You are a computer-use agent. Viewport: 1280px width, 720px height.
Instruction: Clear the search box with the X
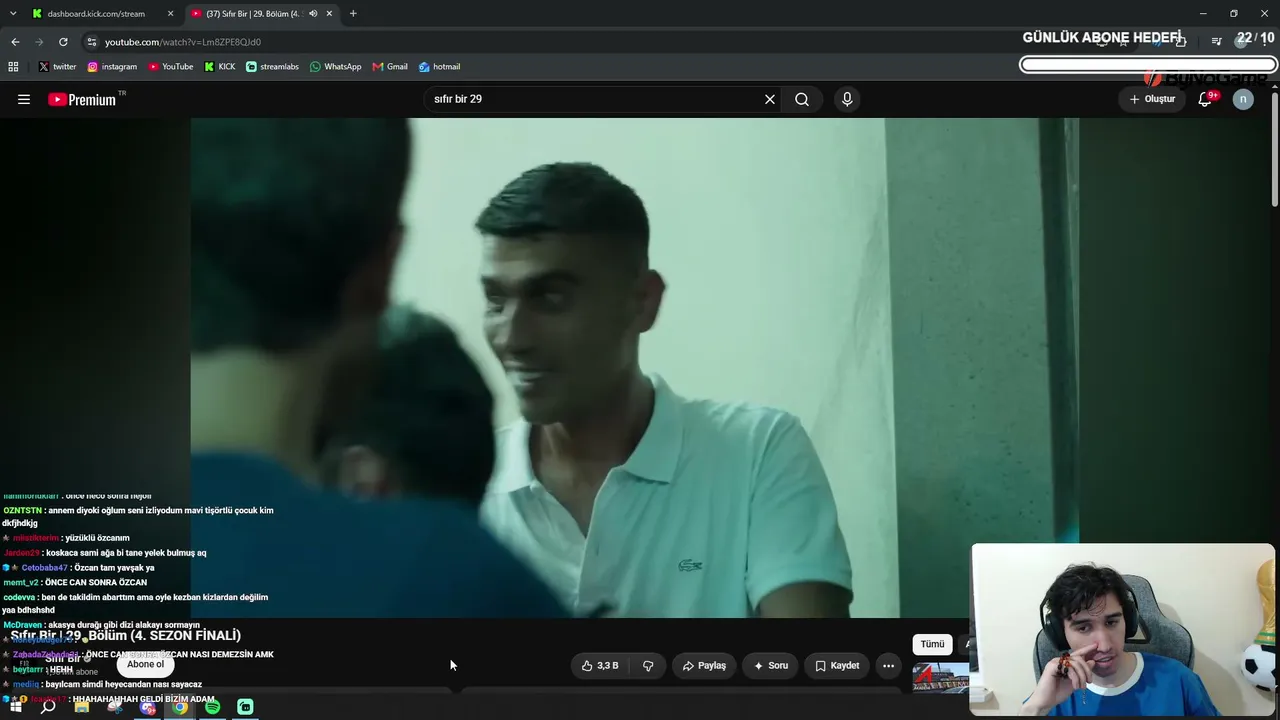(x=770, y=99)
